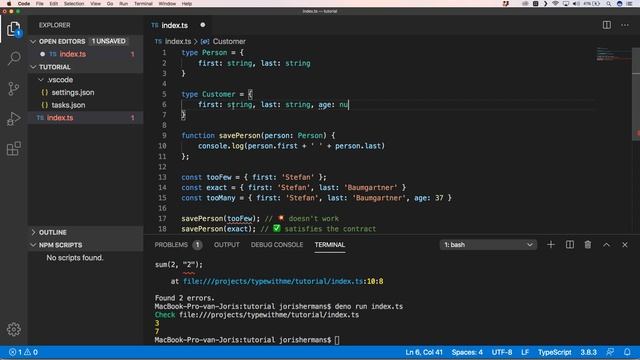Open the Manage gear menu
The width and height of the screenshot is (640, 360).
pos(13,329)
